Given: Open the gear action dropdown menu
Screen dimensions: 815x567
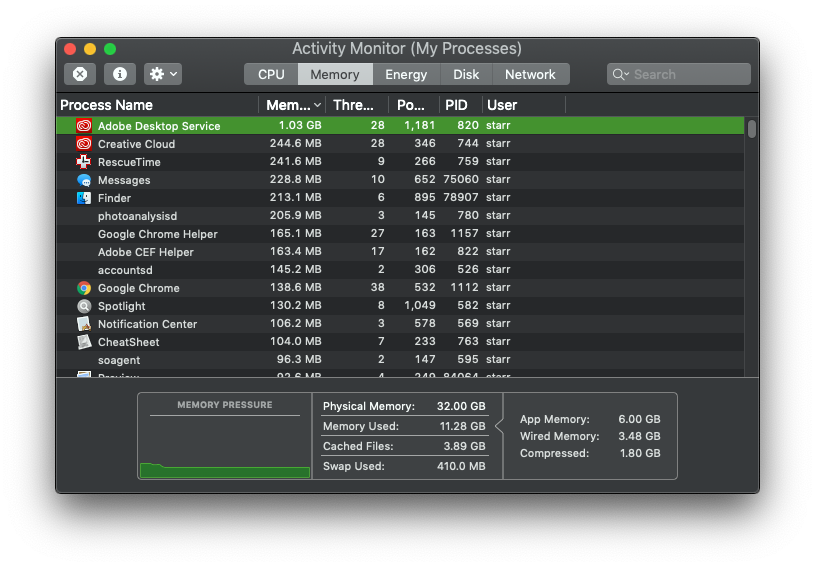Looking at the screenshot, I should (163, 74).
